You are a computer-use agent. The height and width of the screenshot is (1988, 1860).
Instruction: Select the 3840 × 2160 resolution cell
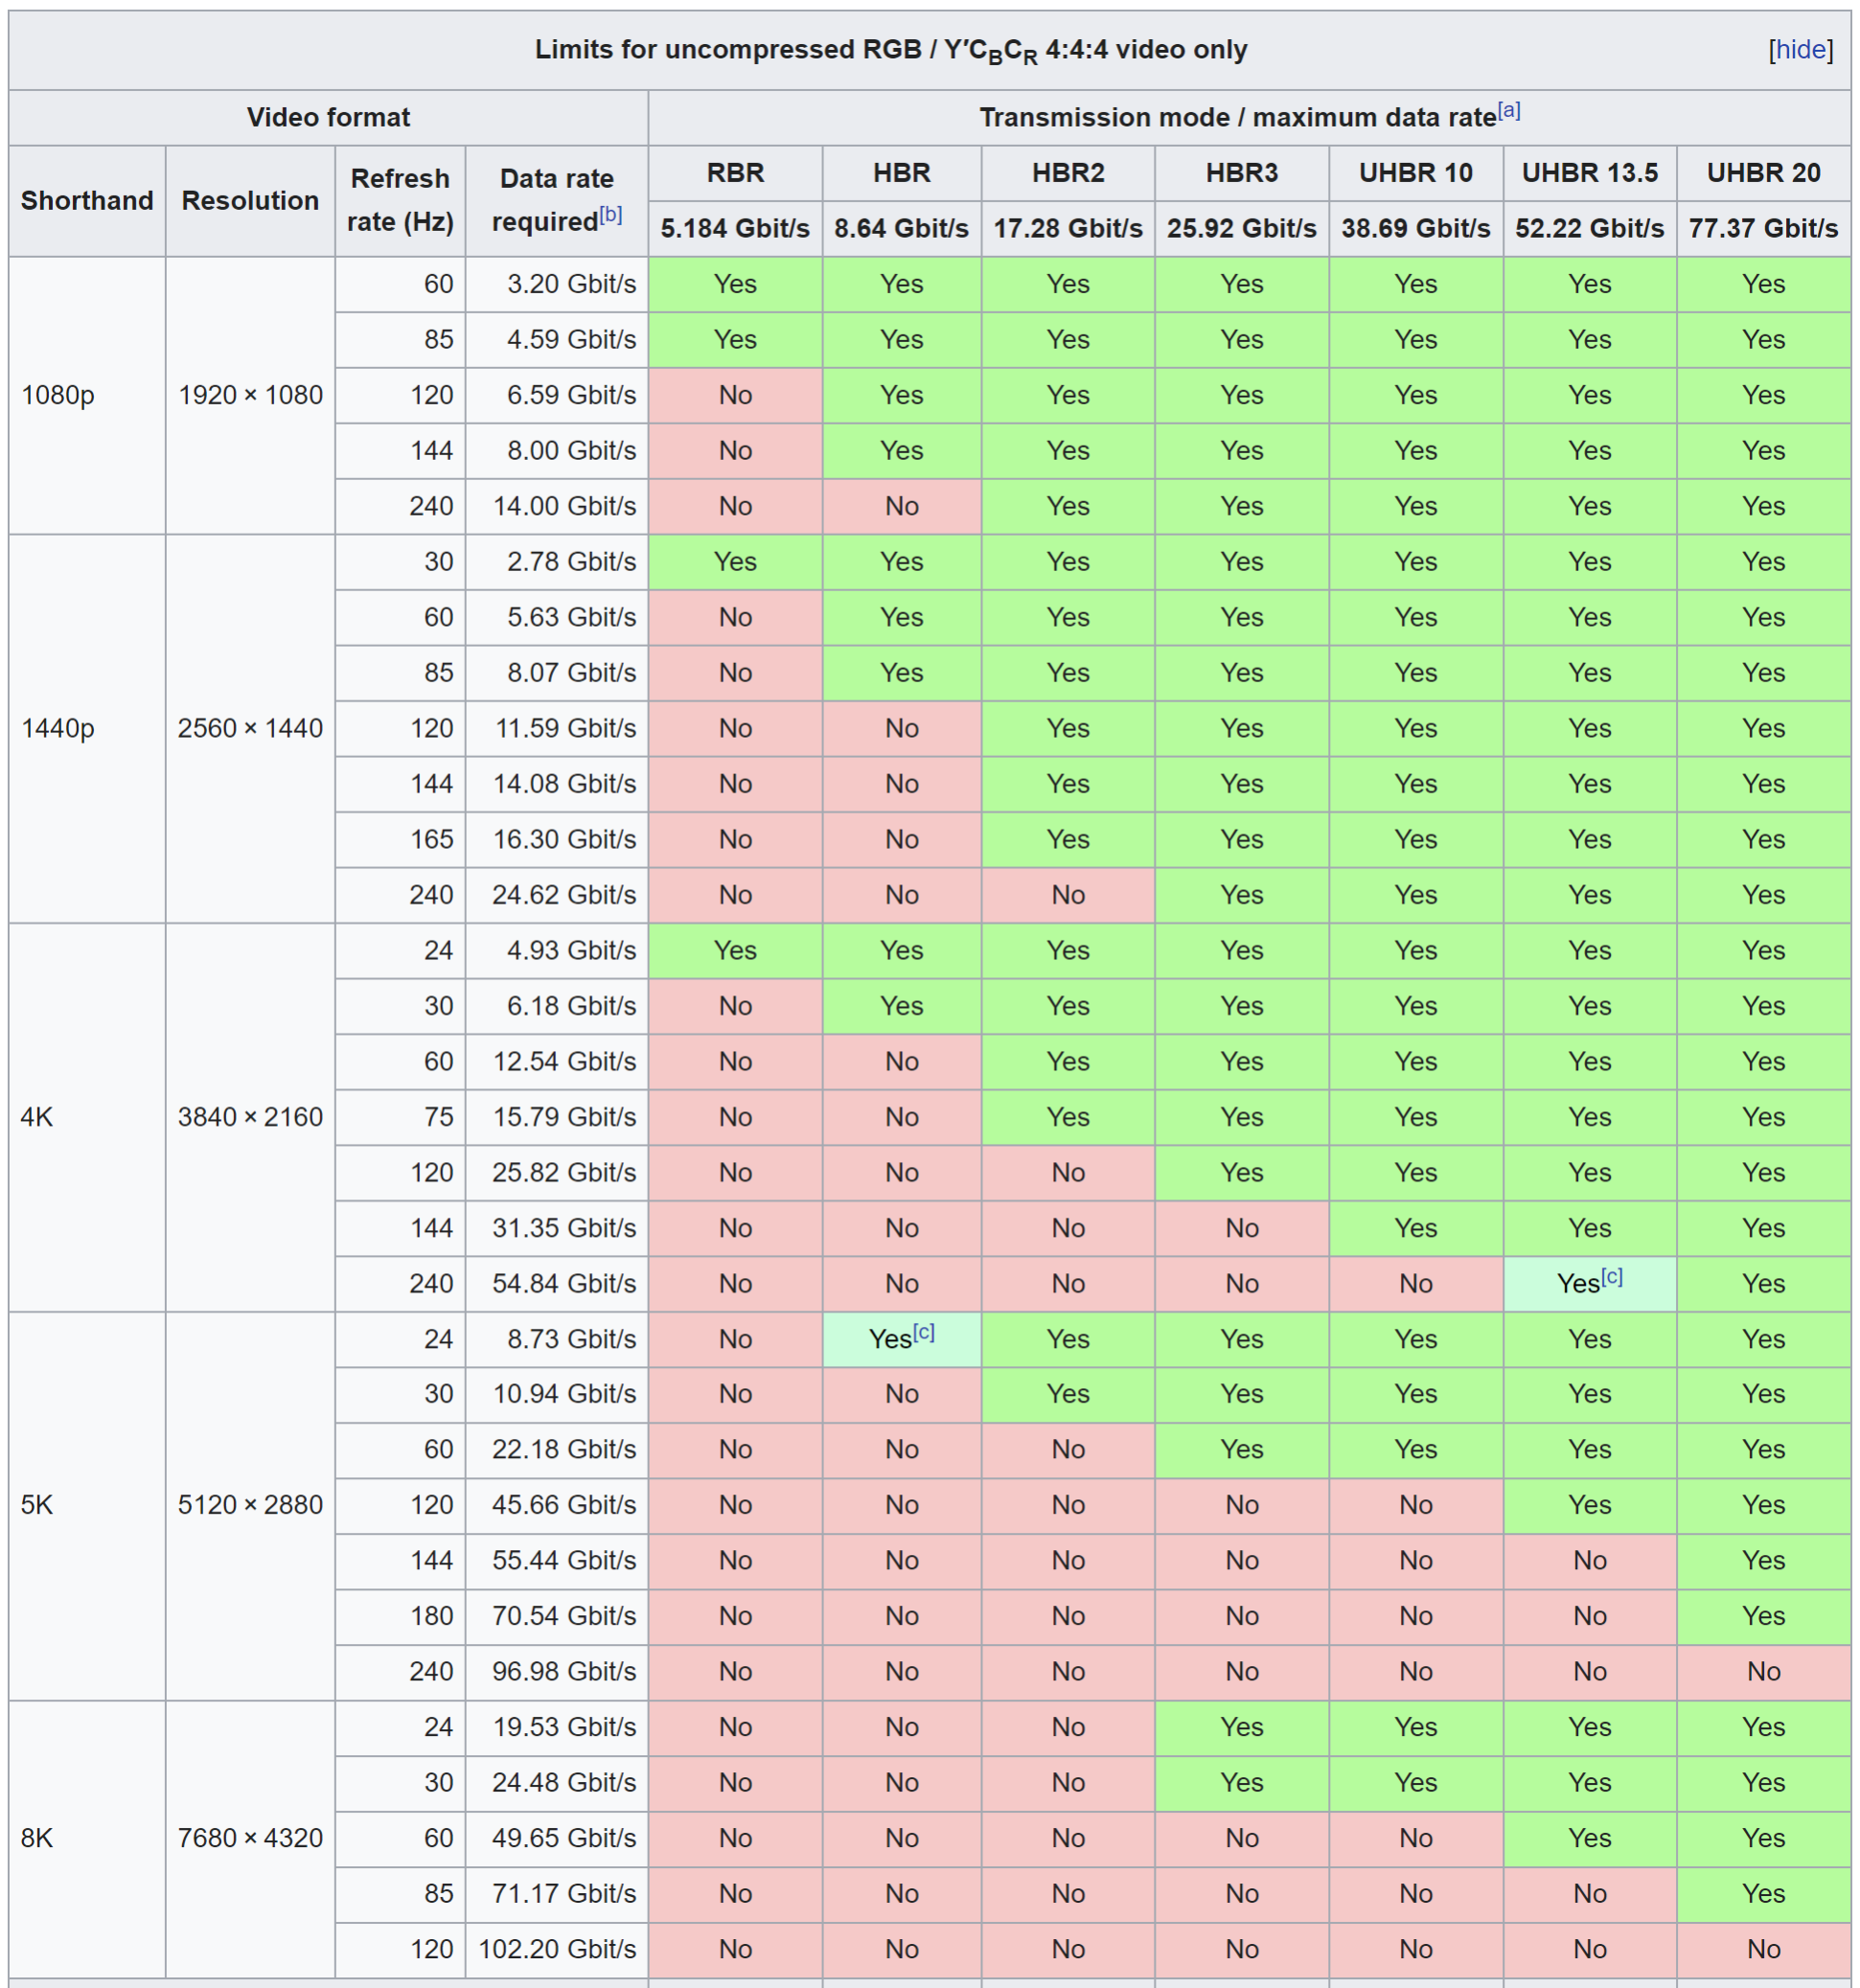[250, 1117]
